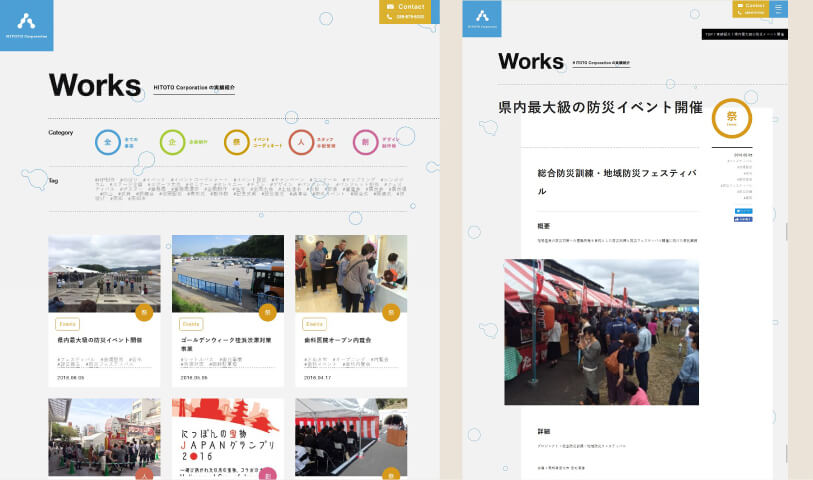Select the green 企 category circle

tap(172, 142)
